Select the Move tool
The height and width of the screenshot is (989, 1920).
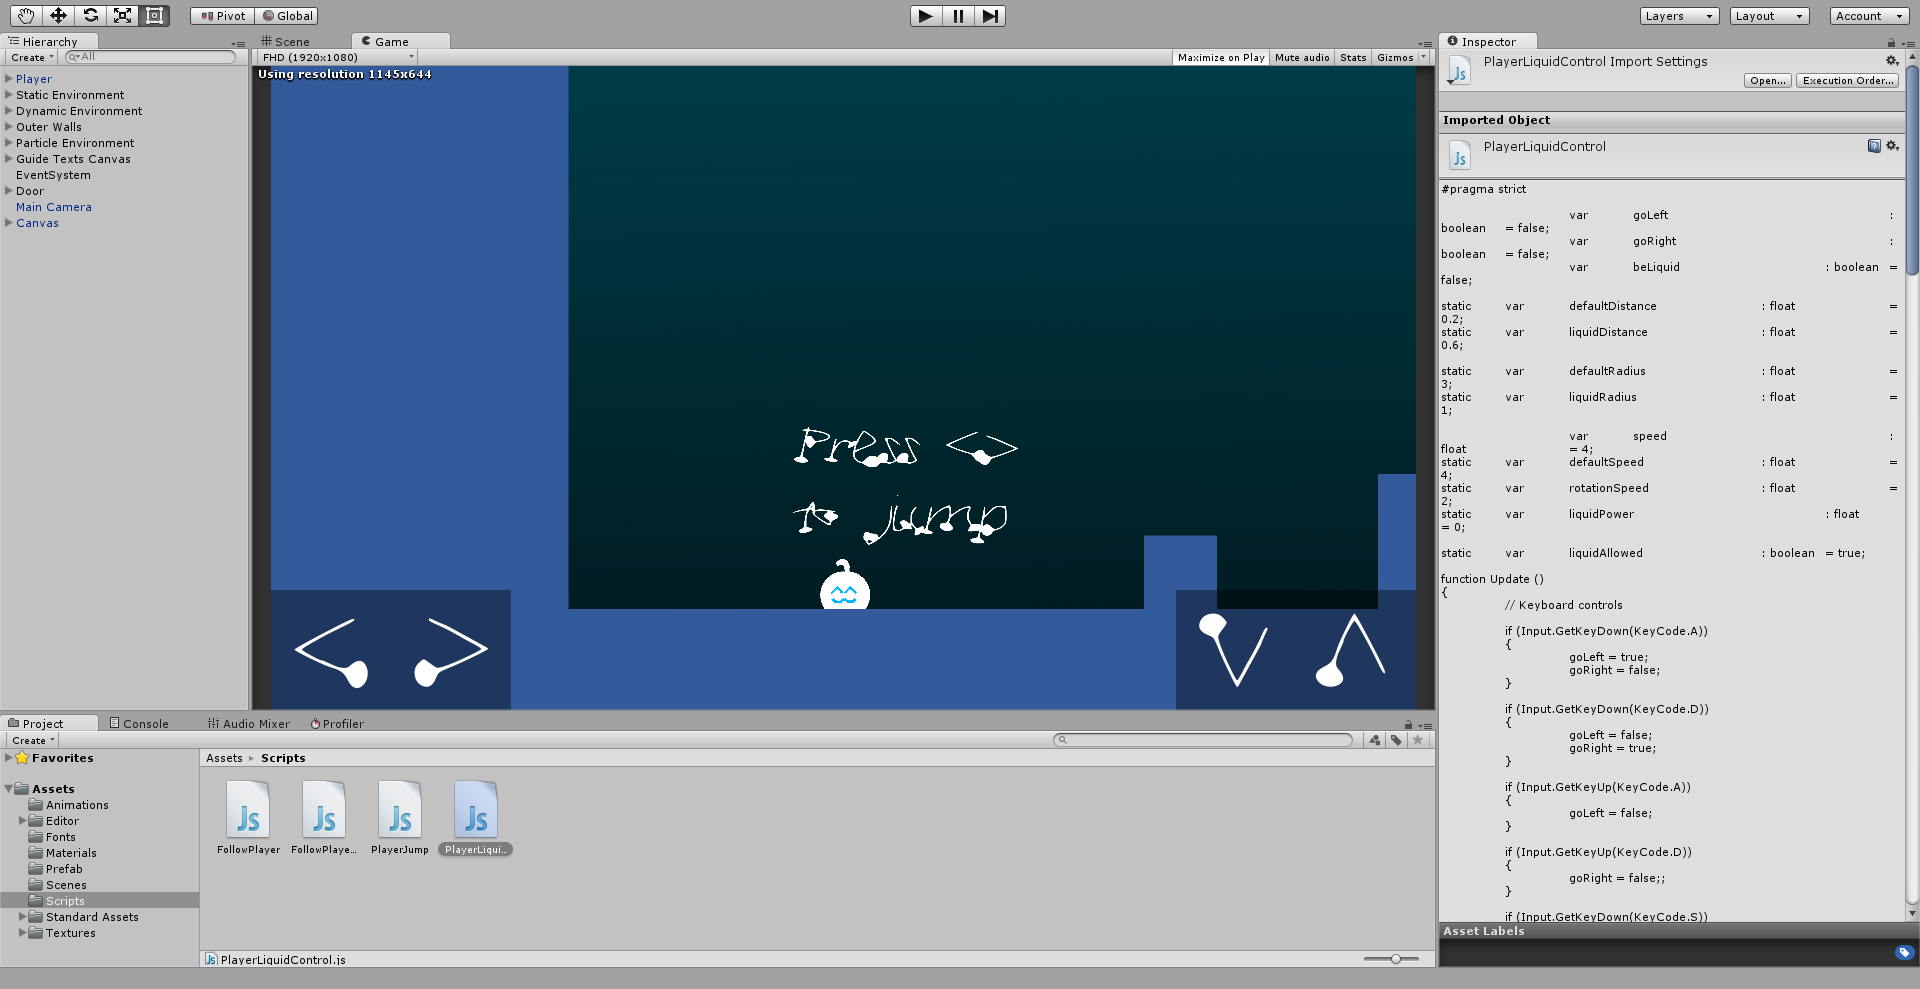click(x=58, y=15)
